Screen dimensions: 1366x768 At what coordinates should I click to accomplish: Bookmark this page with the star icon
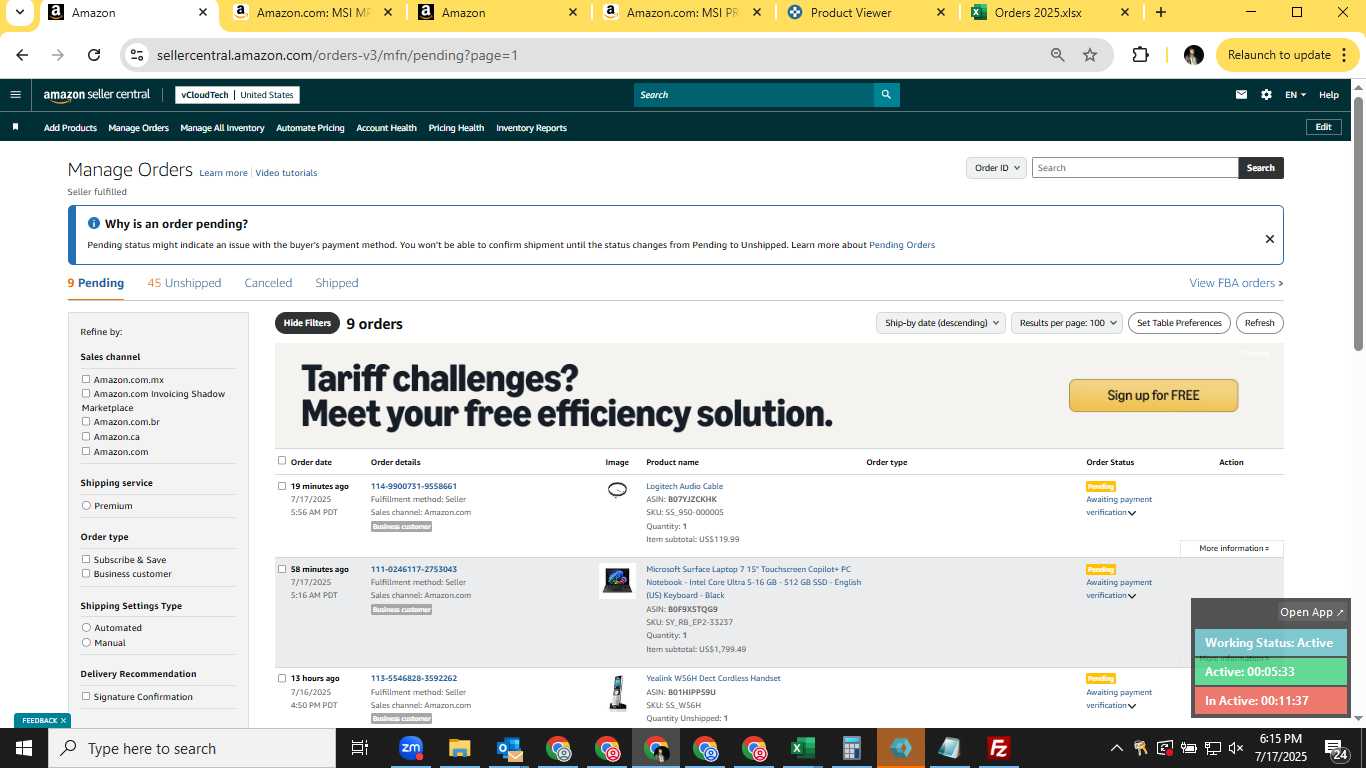(1090, 55)
